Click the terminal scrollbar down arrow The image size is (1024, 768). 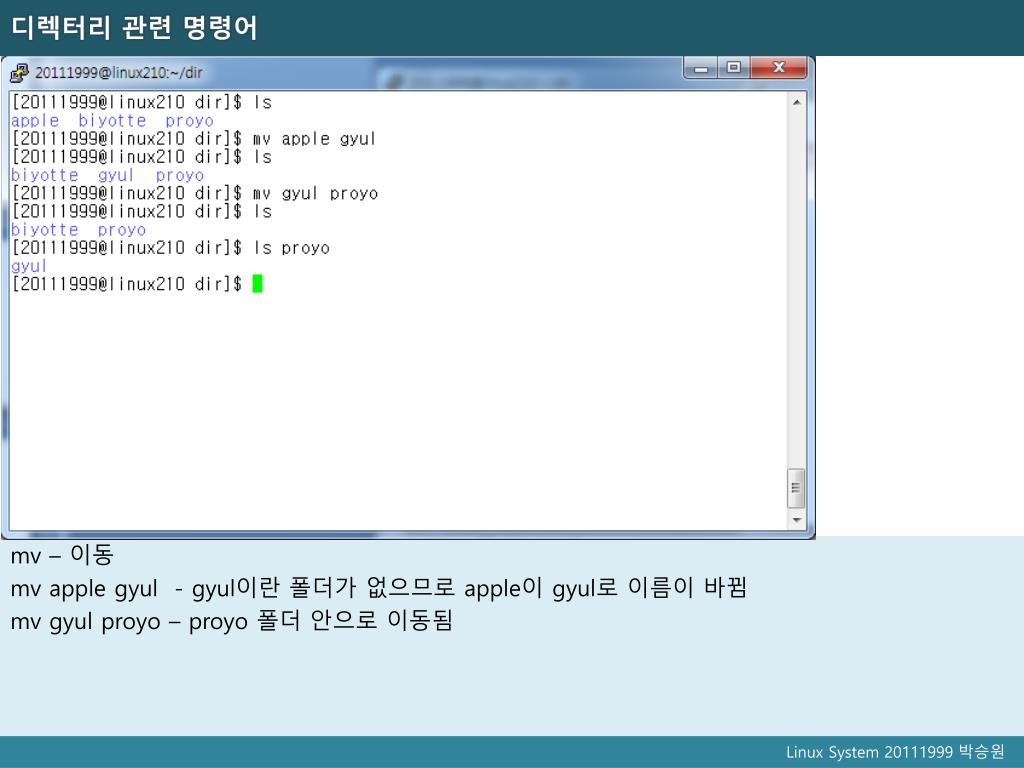(796, 520)
